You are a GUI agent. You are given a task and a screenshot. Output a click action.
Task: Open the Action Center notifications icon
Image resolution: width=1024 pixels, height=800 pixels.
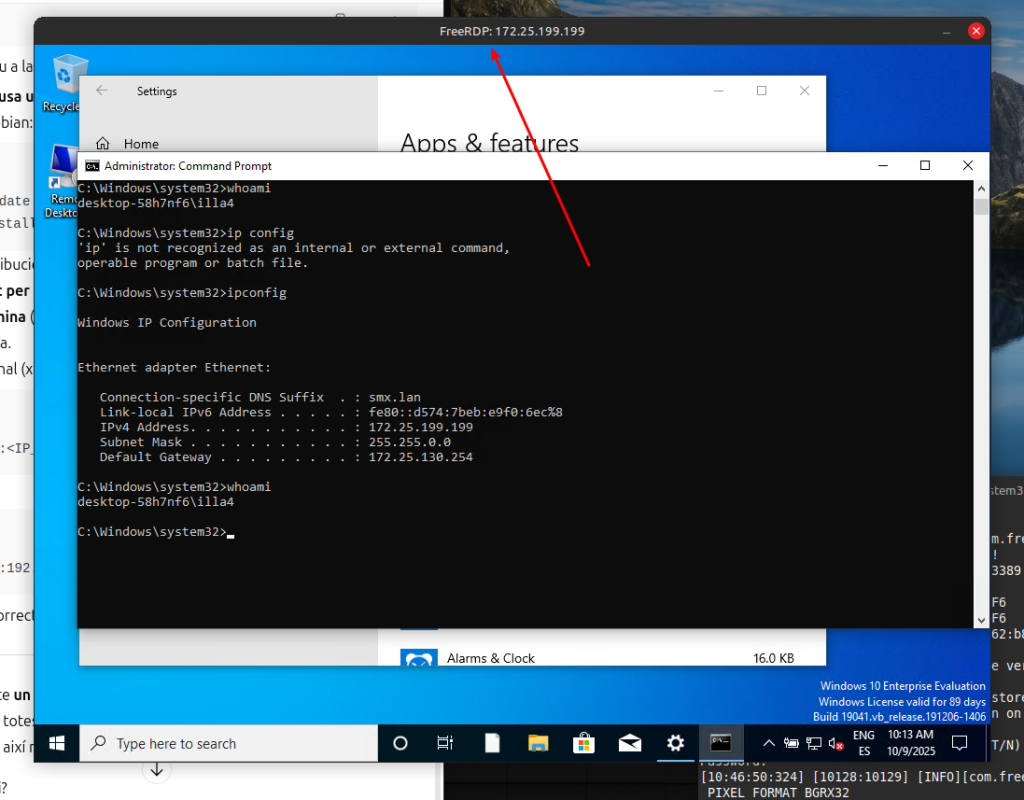(959, 743)
